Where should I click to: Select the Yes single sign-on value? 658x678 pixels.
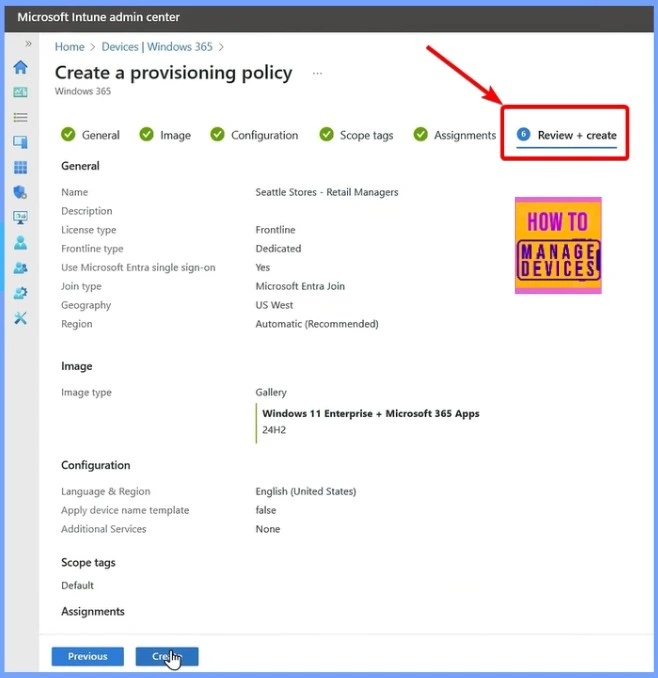263,267
